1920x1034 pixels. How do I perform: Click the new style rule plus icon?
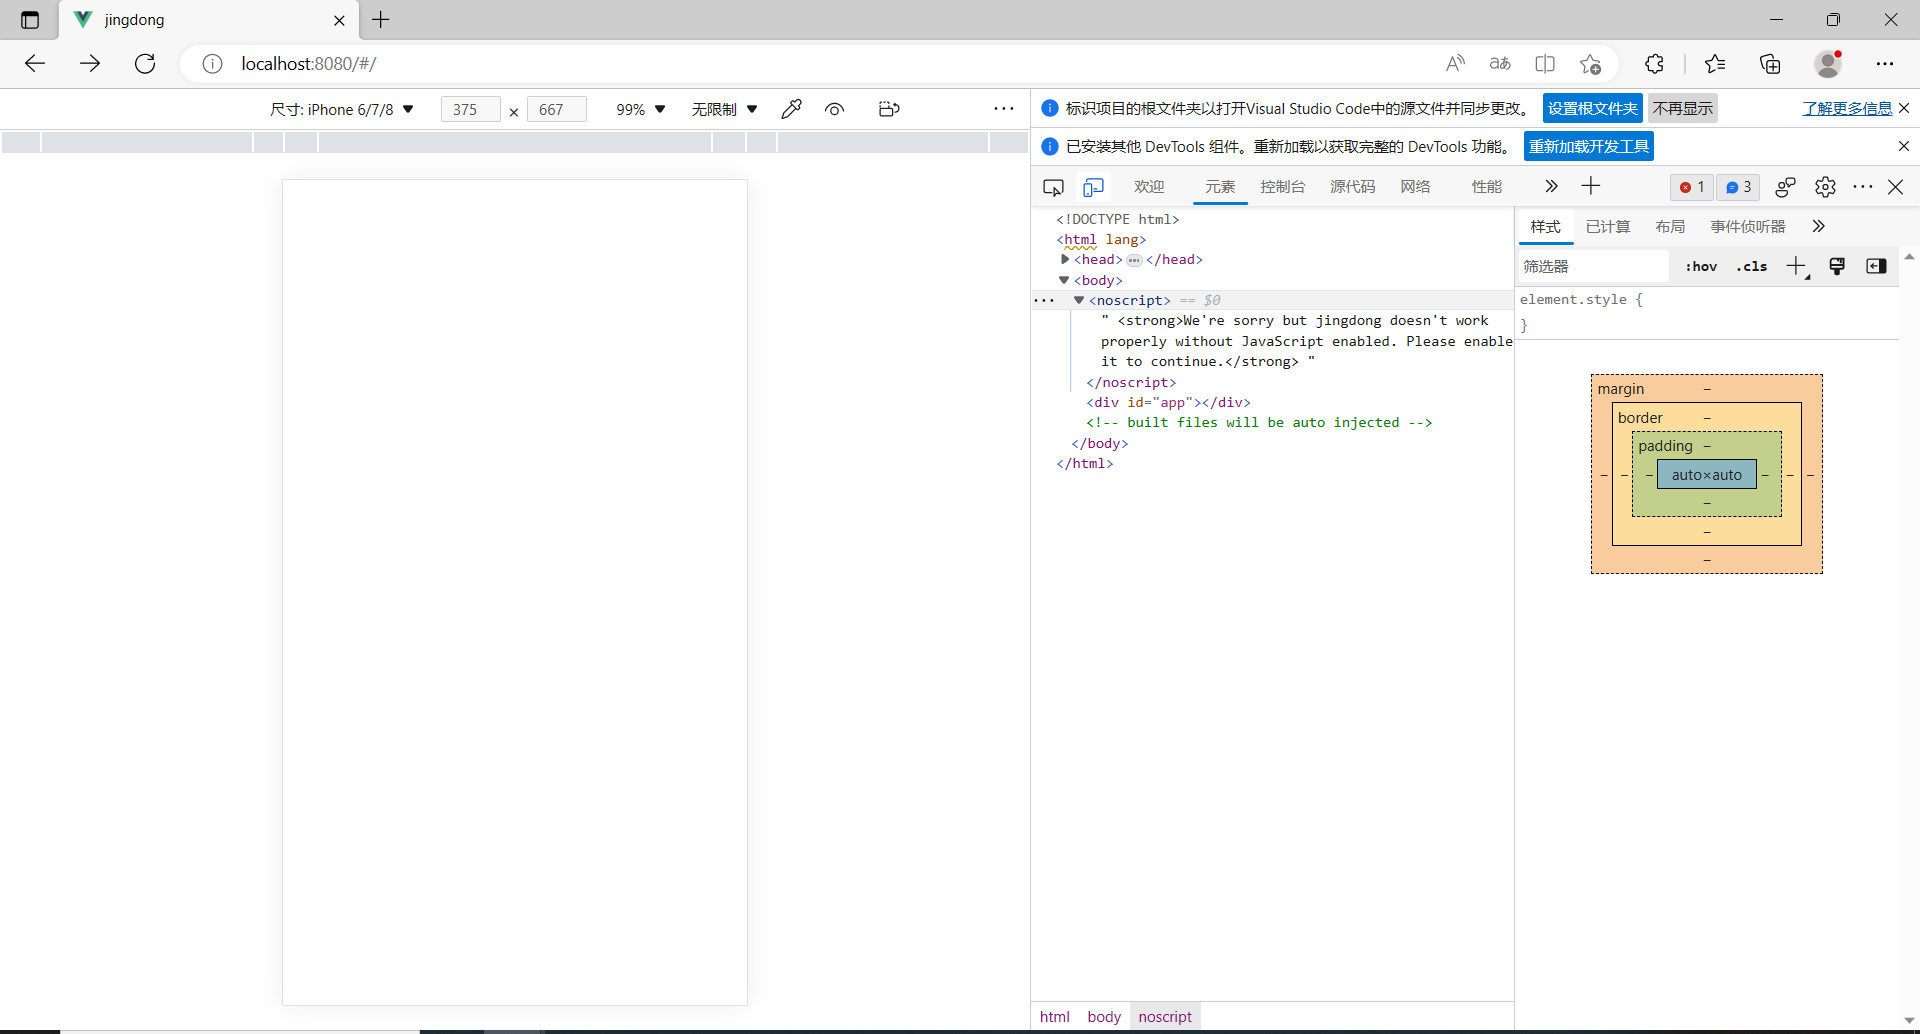pyautogui.click(x=1796, y=266)
